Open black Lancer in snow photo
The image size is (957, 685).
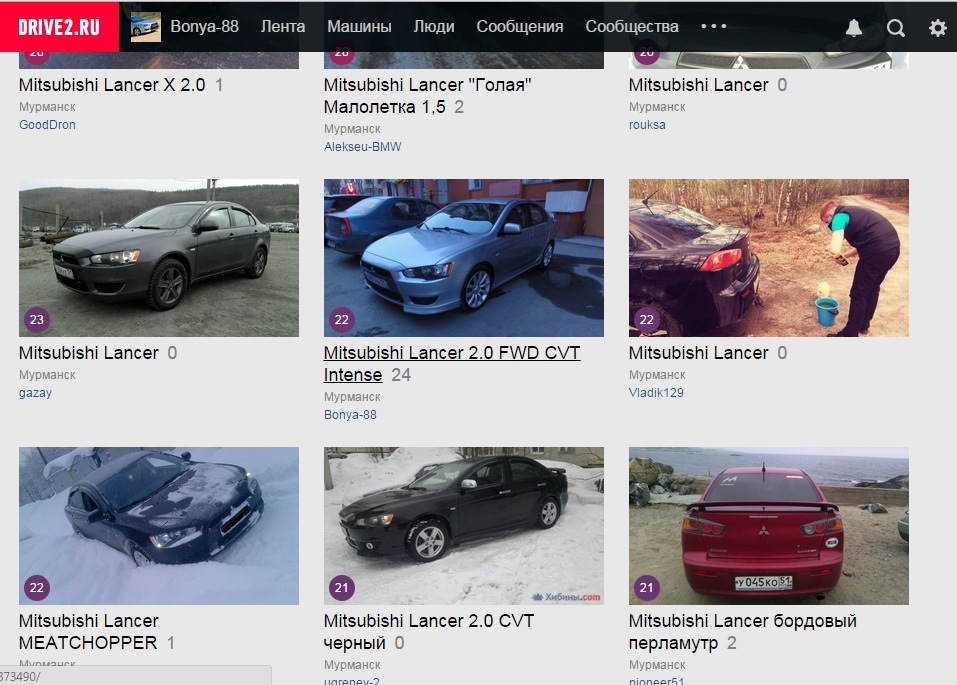(x=464, y=526)
